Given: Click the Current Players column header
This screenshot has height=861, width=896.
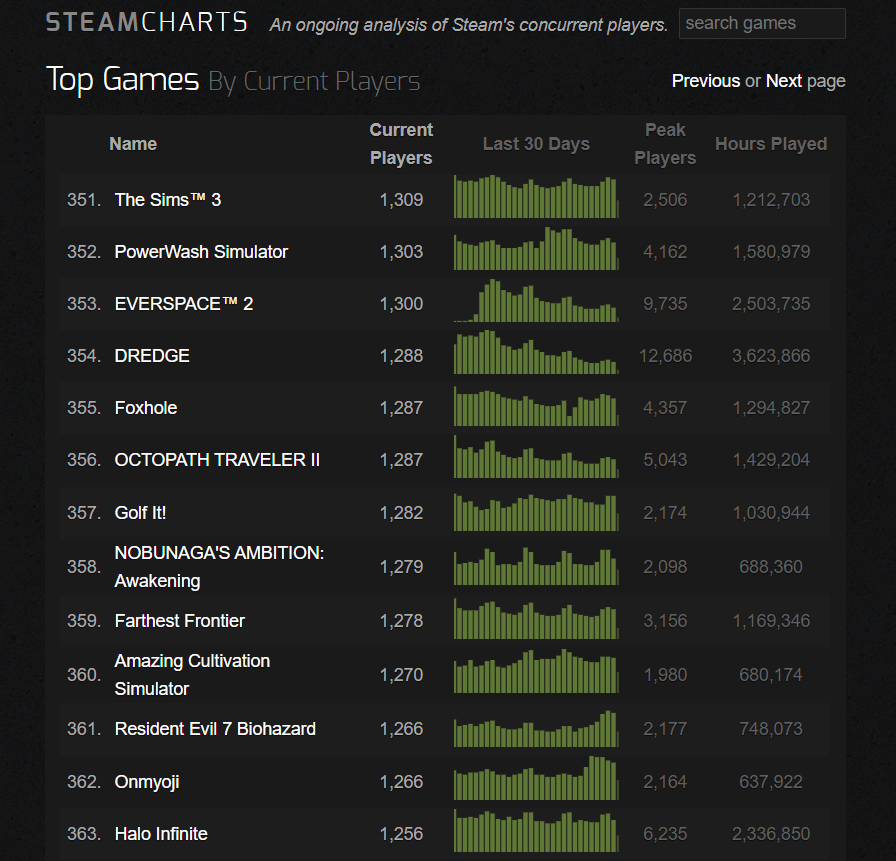Looking at the screenshot, I should pos(401,143).
